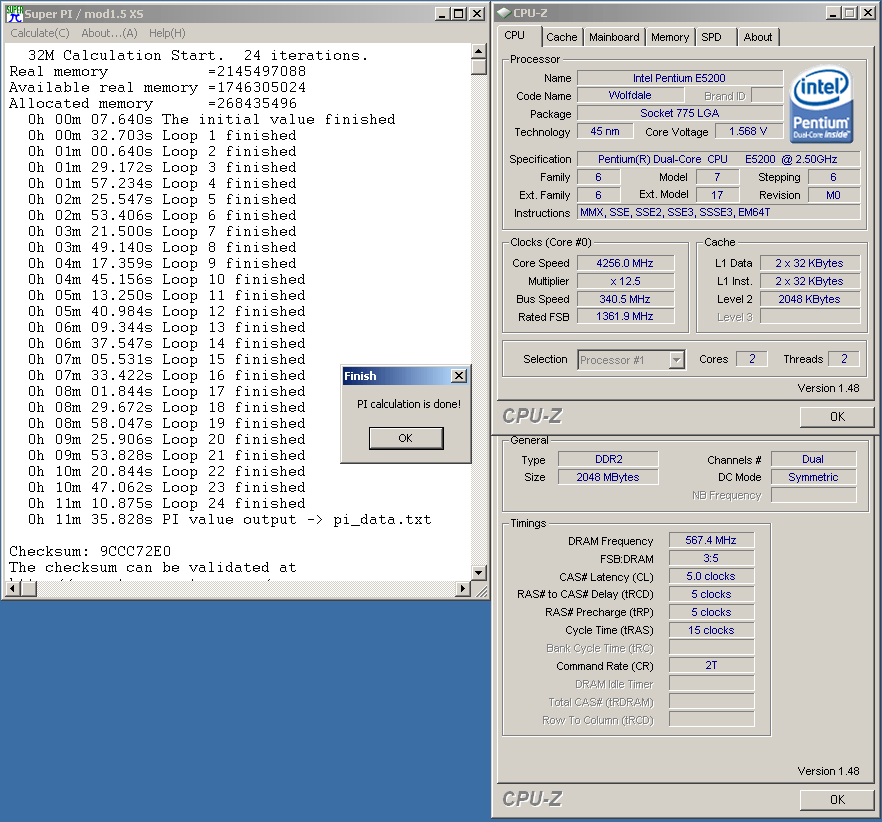882x822 pixels.
Task: Click the 'Loop 24 finished' line in Super PI
Action: click(x=167, y=504)
